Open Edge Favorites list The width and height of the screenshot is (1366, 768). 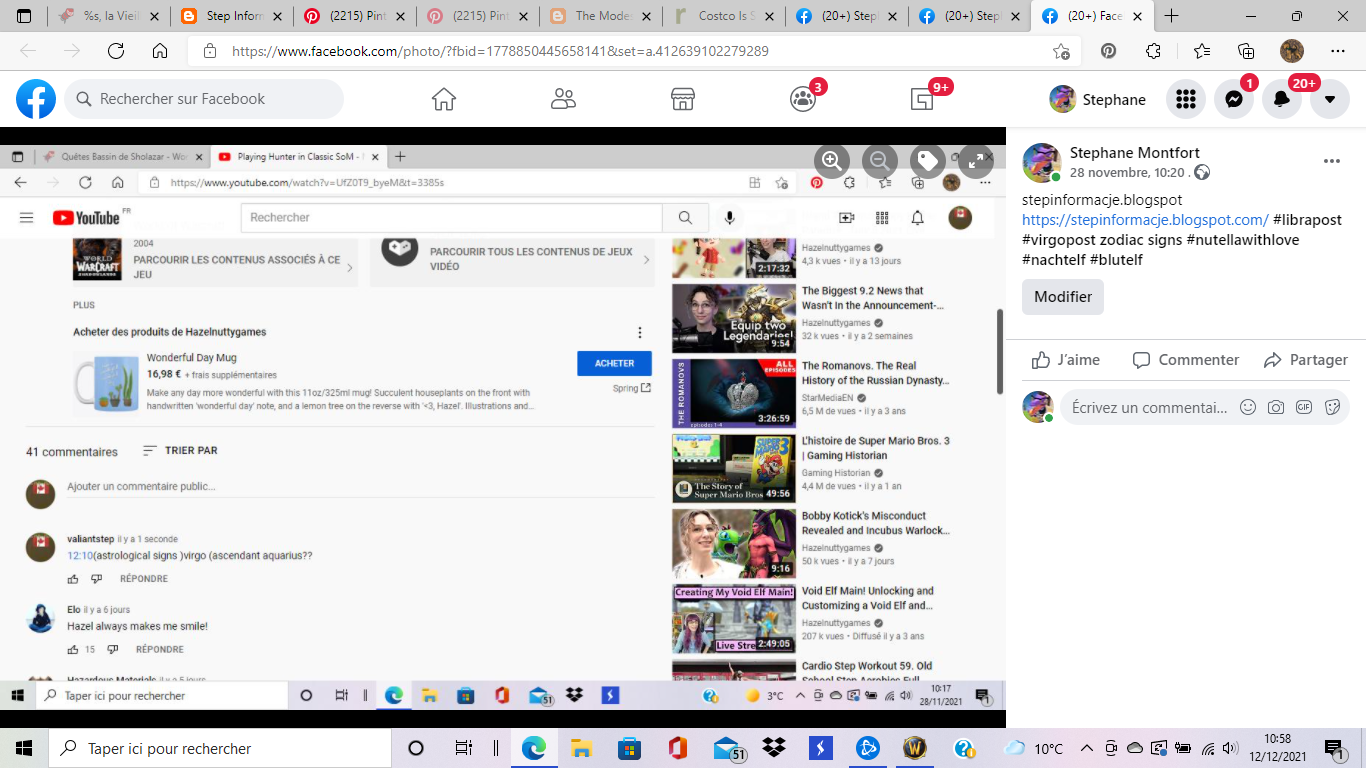pos(1201,51)
